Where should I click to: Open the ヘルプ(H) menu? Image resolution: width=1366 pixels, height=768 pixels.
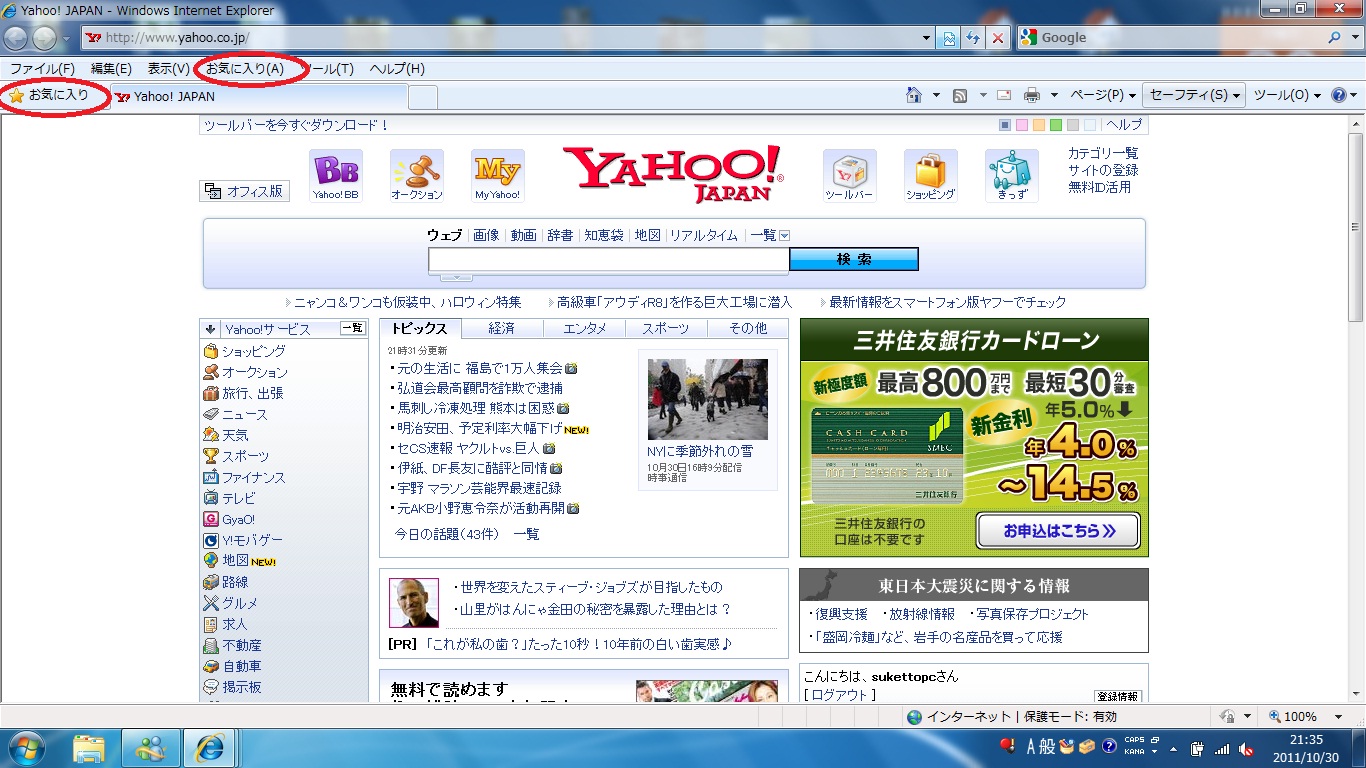click(397, 69)
